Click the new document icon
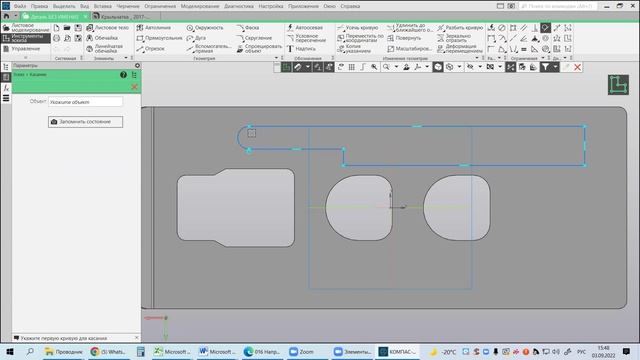 (56, 28)
